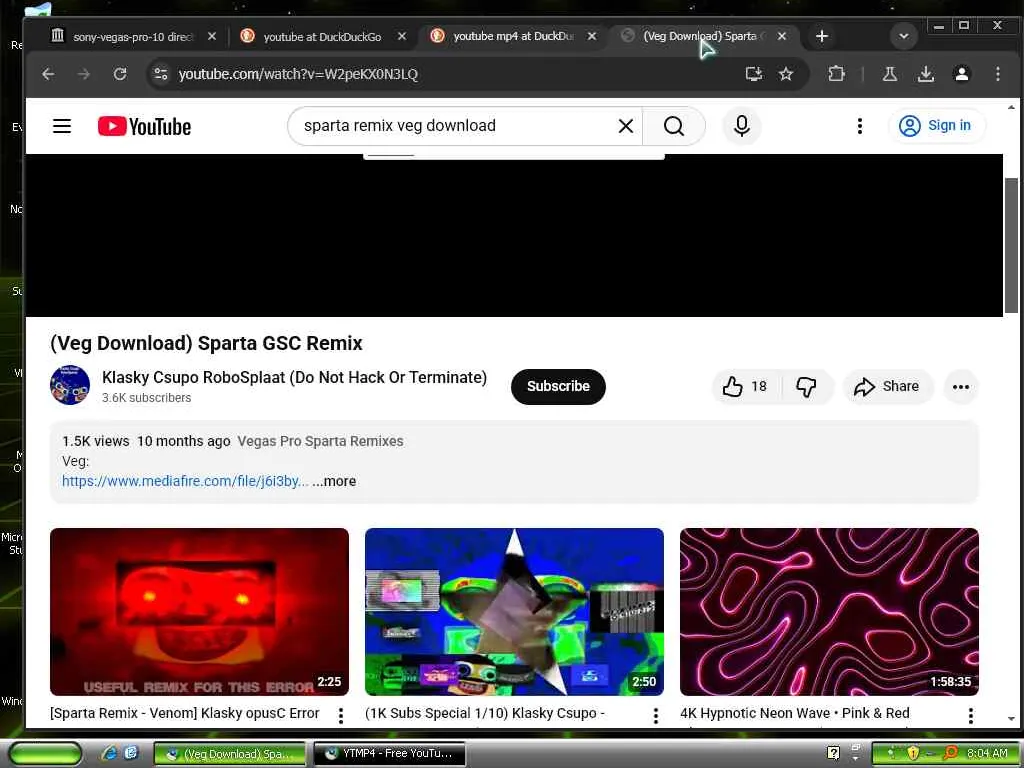This screenshot has width=1024, height=768.
Task: Click the 8:04 AM clock
Action: click(x=987, y=754)
